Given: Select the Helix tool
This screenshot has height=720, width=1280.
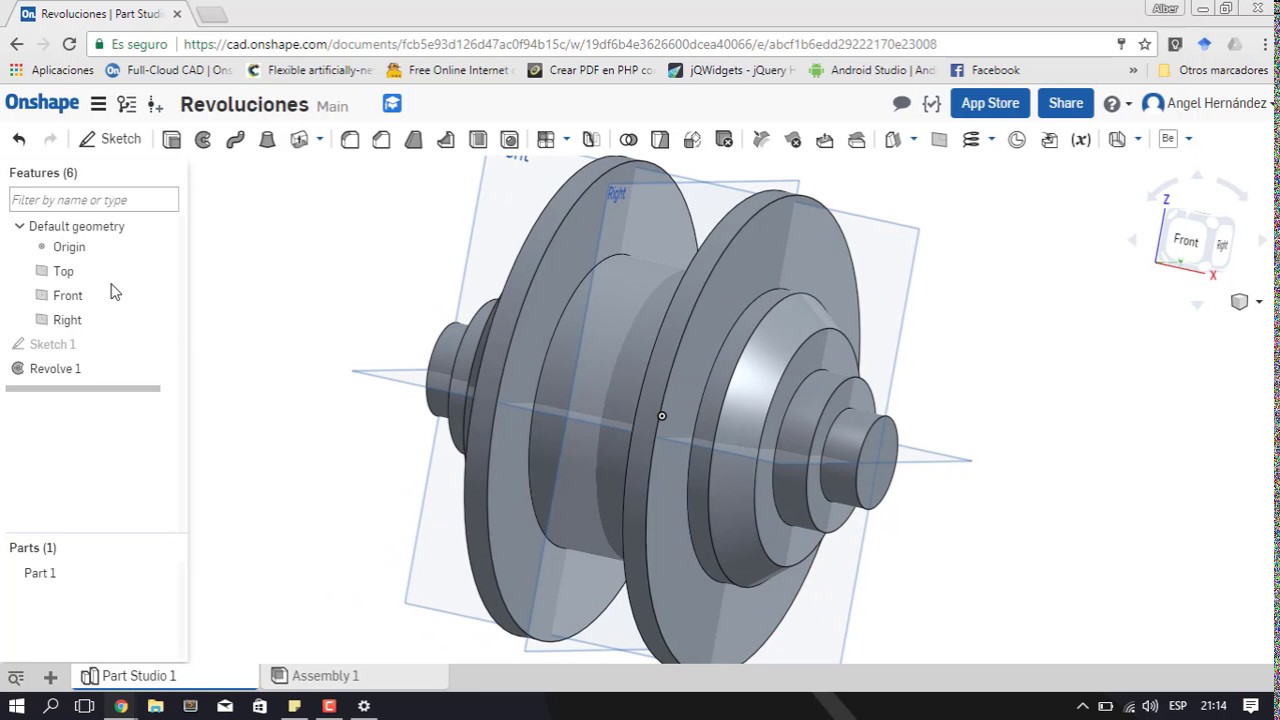Looking at the screenshot, I should 971,140.
